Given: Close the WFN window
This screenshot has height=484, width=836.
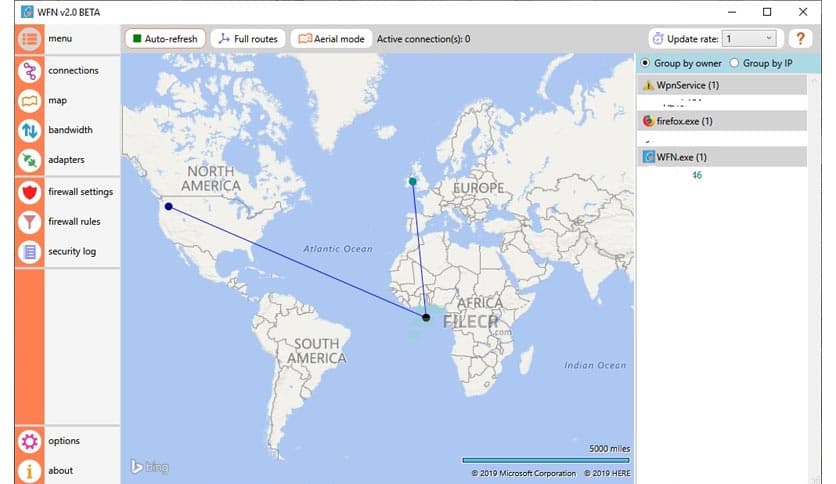Looking at the screenshot, I should [803, 12].
